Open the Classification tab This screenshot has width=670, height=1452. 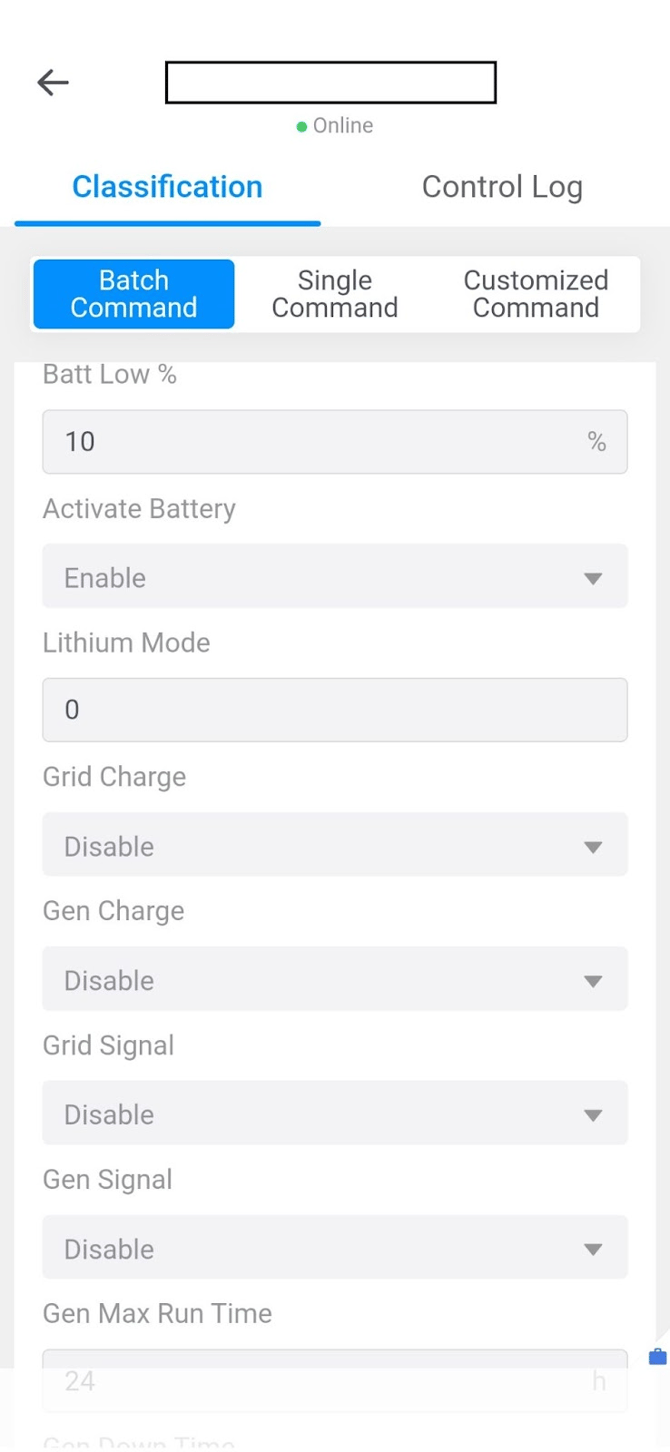tap(167, 187)
